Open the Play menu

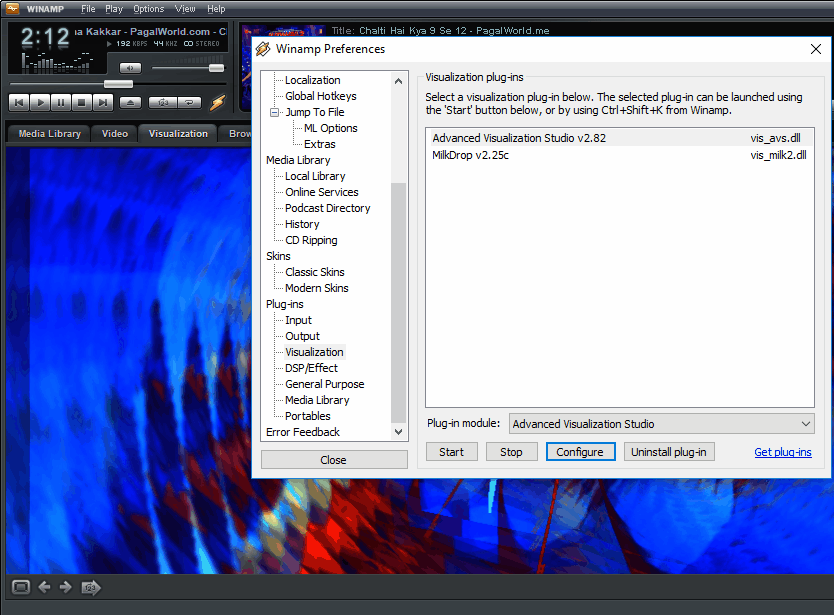pos(114,9)
